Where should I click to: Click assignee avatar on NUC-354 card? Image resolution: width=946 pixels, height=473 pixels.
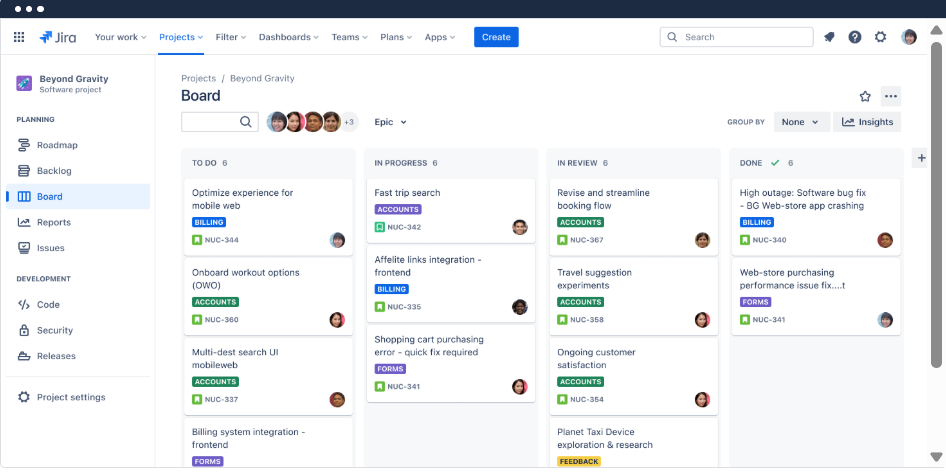(x=702, y=399)
